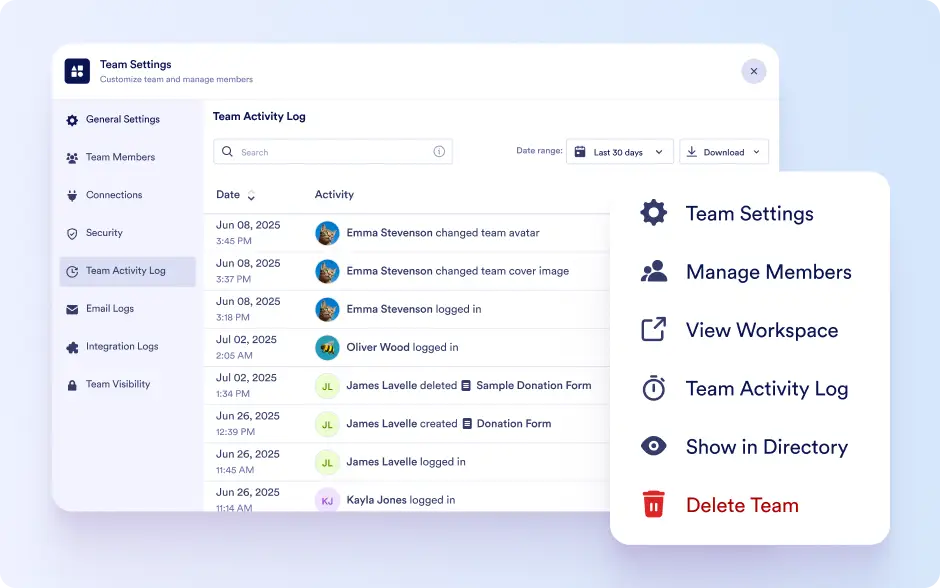Click into the activity Search field

click(x=333, y=152)
